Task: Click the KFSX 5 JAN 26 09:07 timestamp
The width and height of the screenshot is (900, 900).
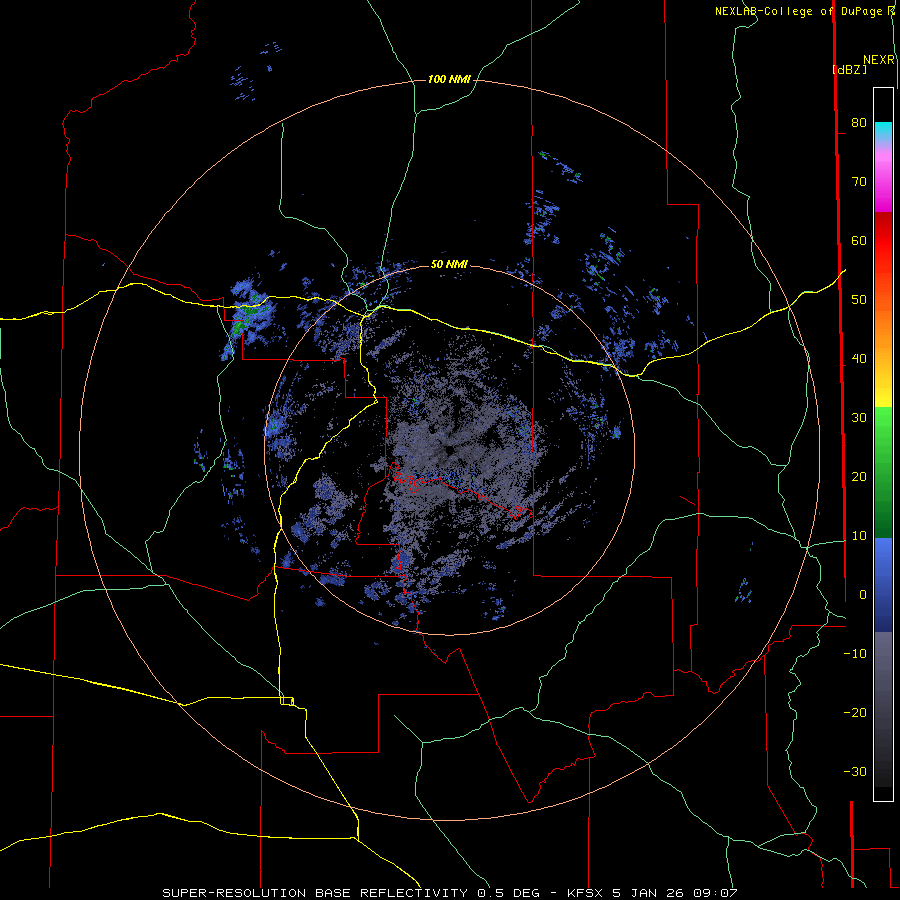Action: 652,893
